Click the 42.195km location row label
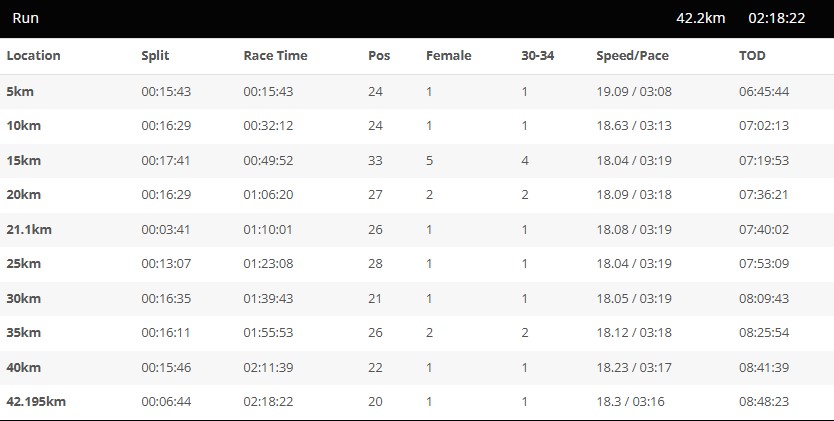The image size is (834, 421). (36, 401)
